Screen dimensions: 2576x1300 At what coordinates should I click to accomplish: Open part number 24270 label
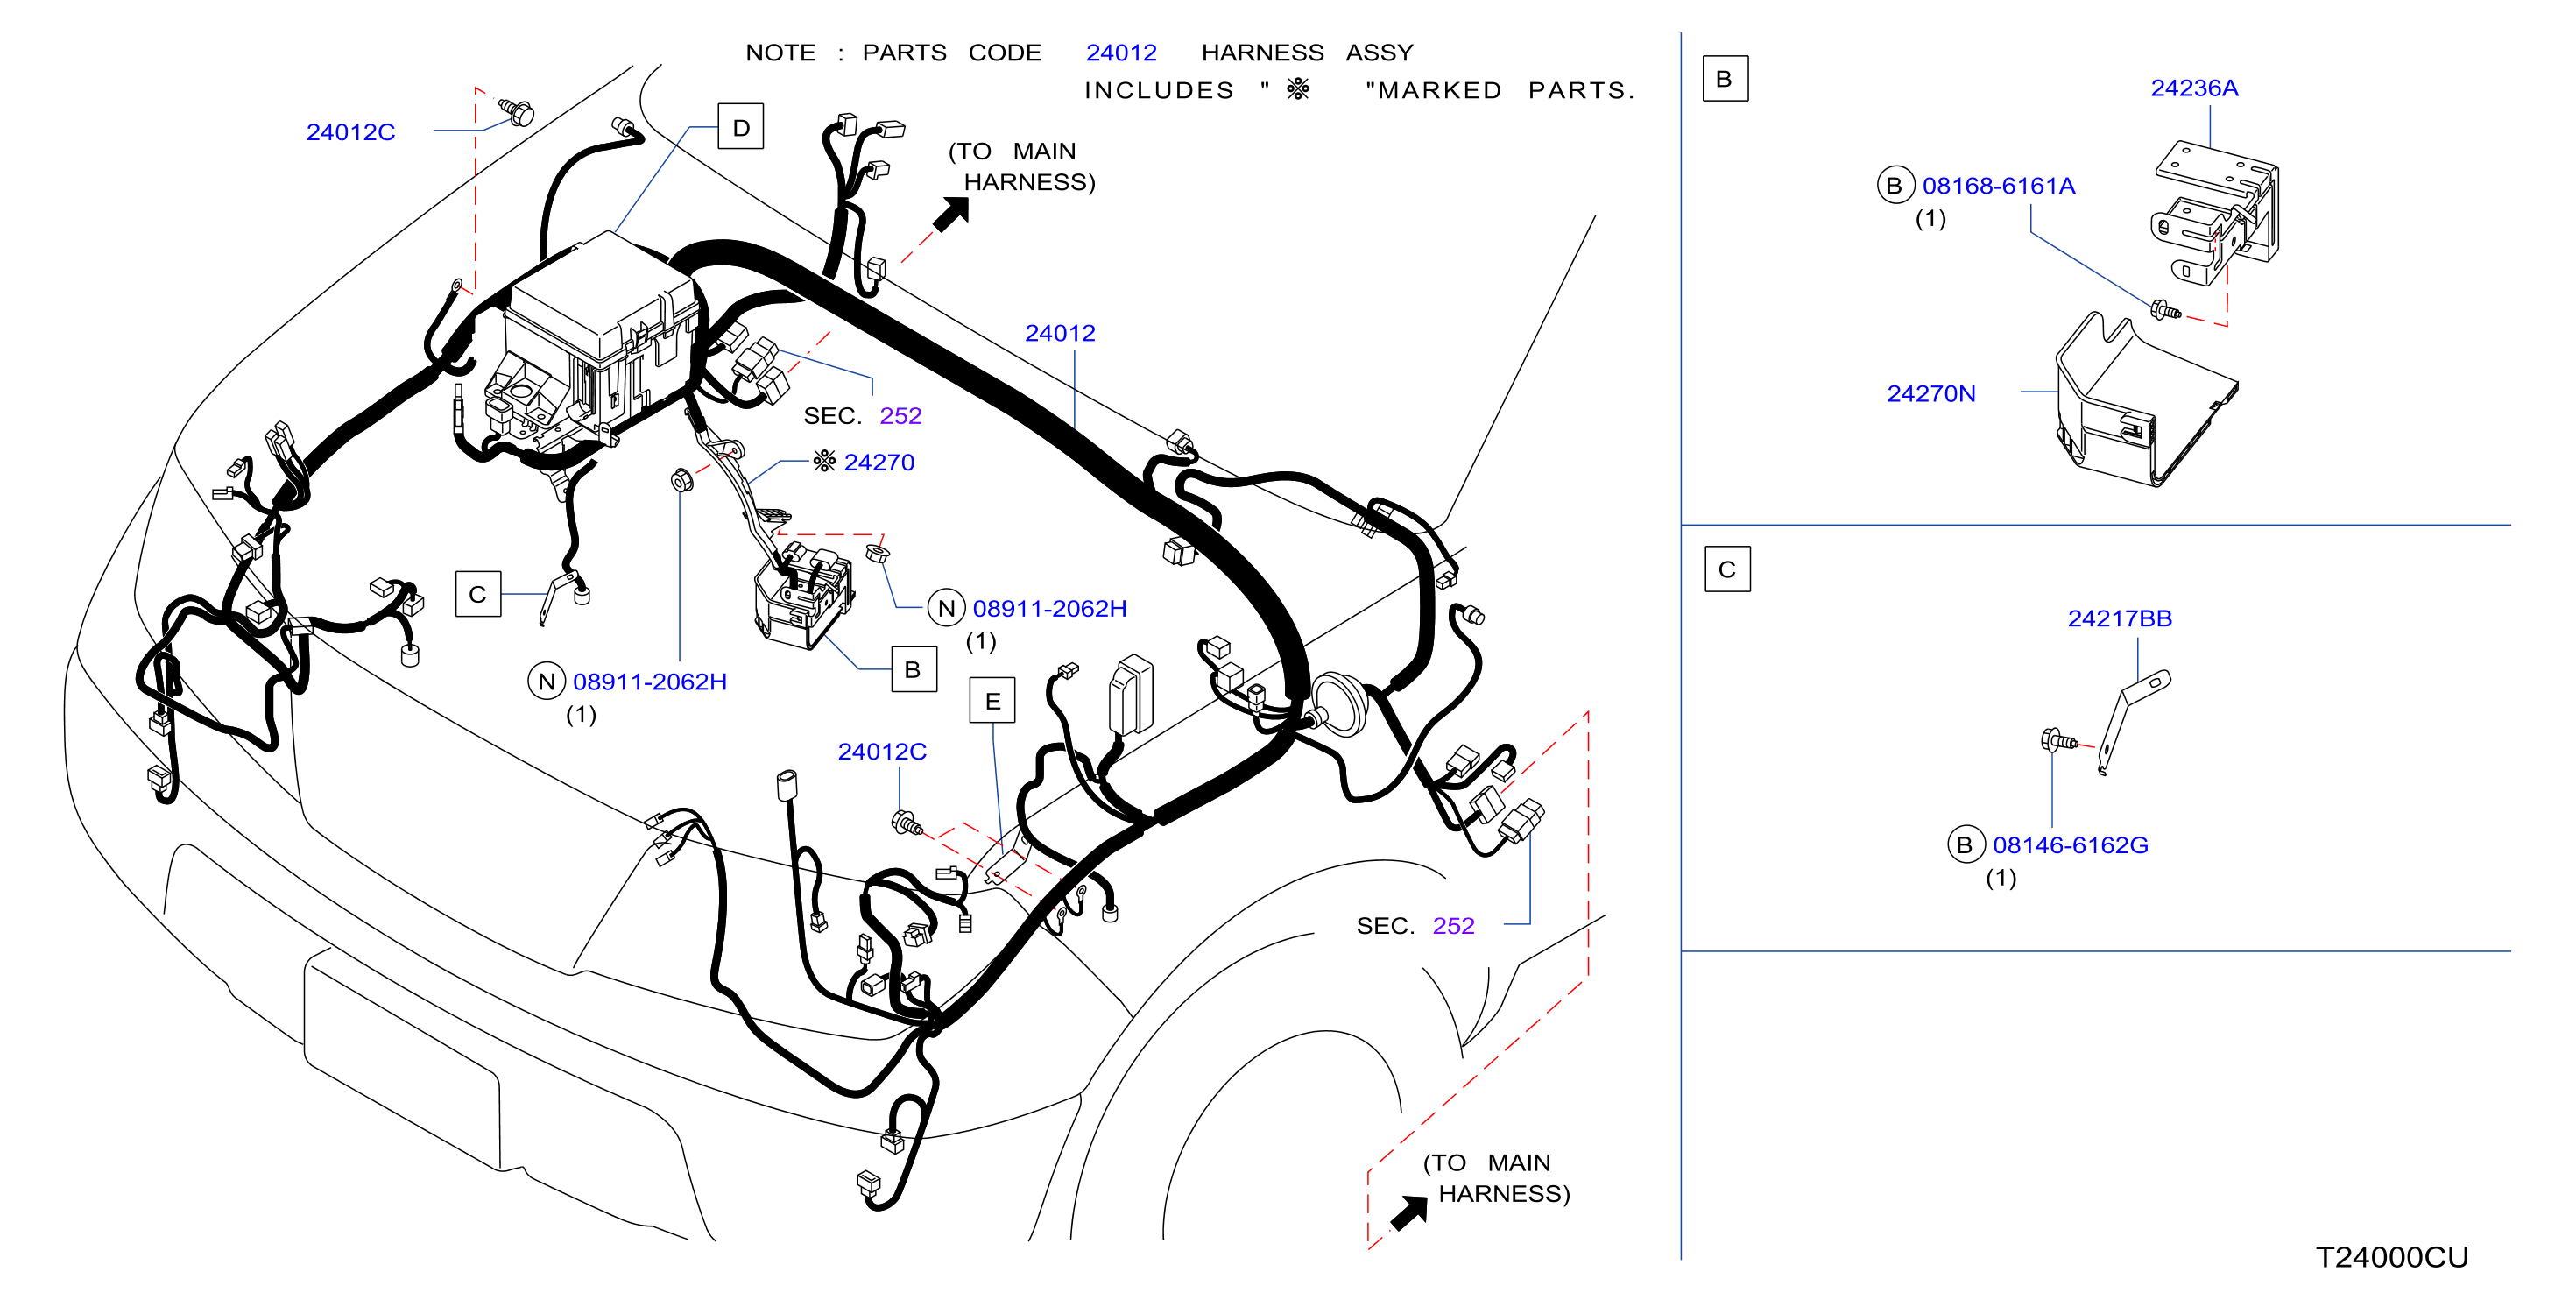pyautogui.click(x=878, y=462)
